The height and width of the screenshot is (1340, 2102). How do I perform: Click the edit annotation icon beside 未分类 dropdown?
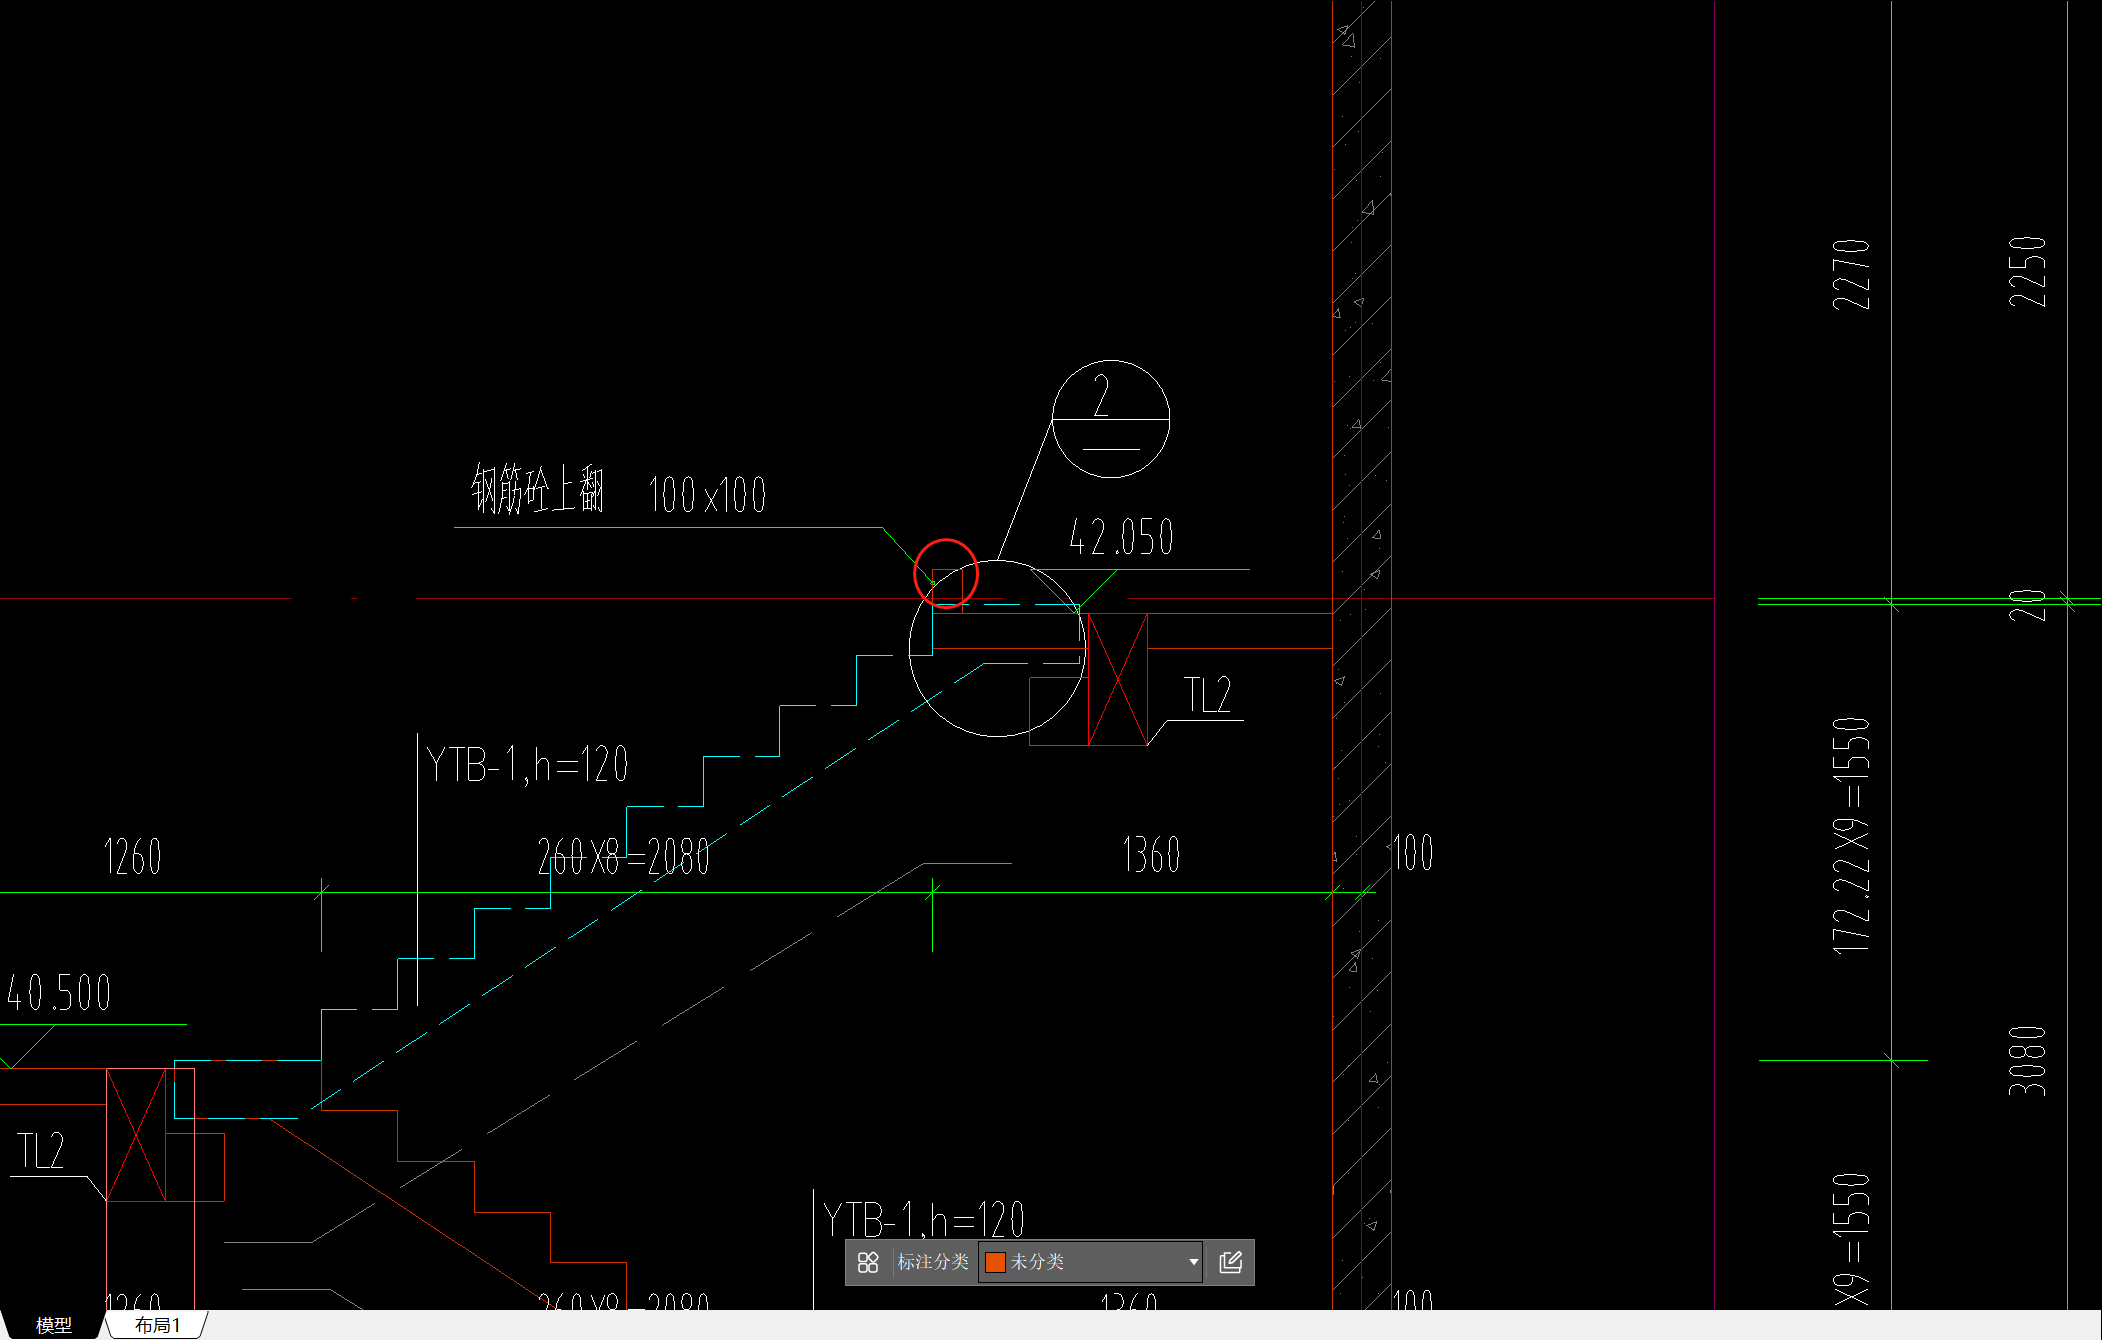coord(1231,1262)
